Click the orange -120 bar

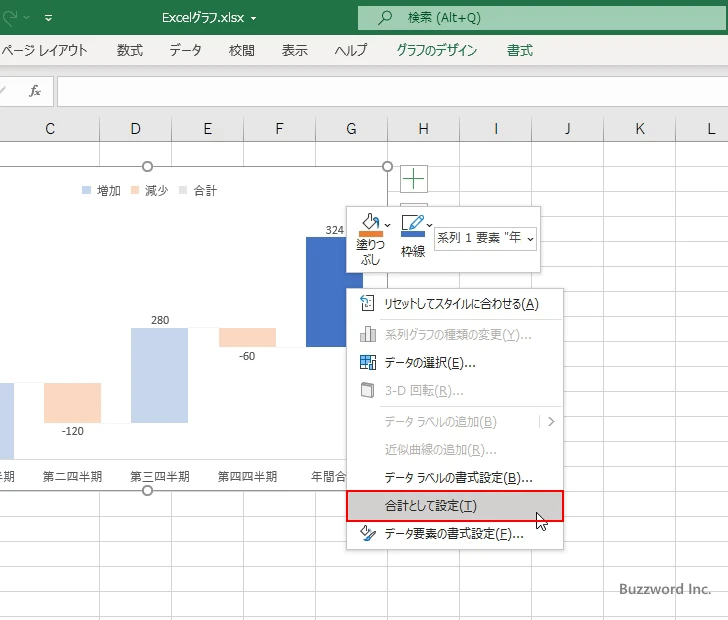72,403
